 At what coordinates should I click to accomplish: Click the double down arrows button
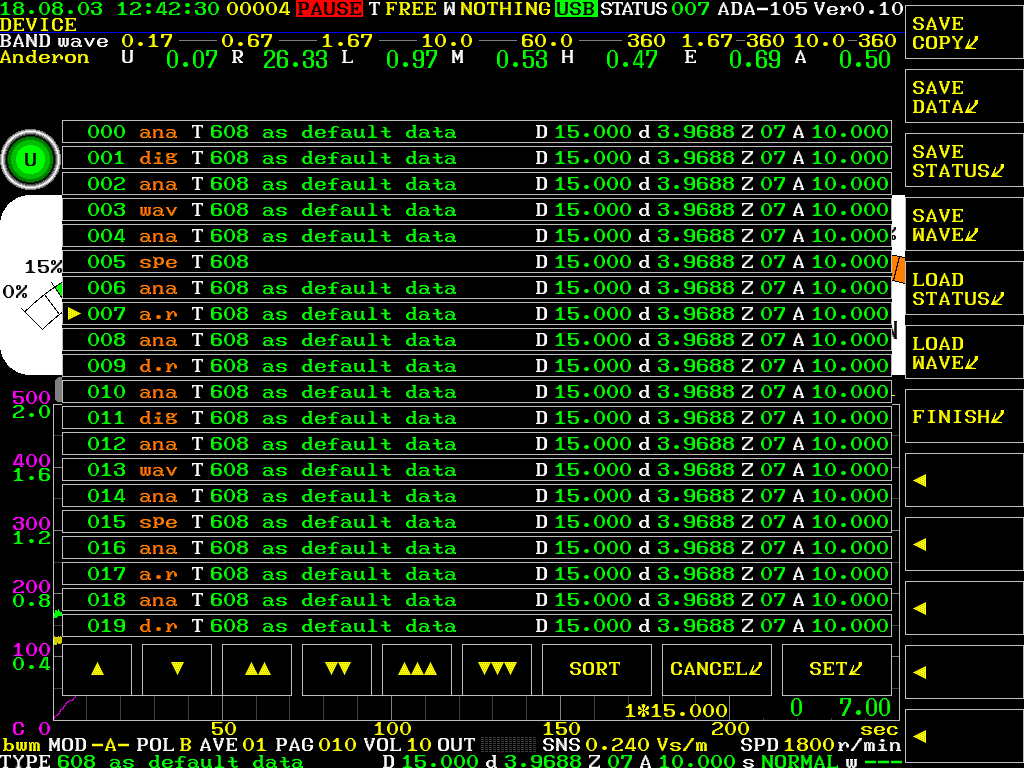click(337, 669)
